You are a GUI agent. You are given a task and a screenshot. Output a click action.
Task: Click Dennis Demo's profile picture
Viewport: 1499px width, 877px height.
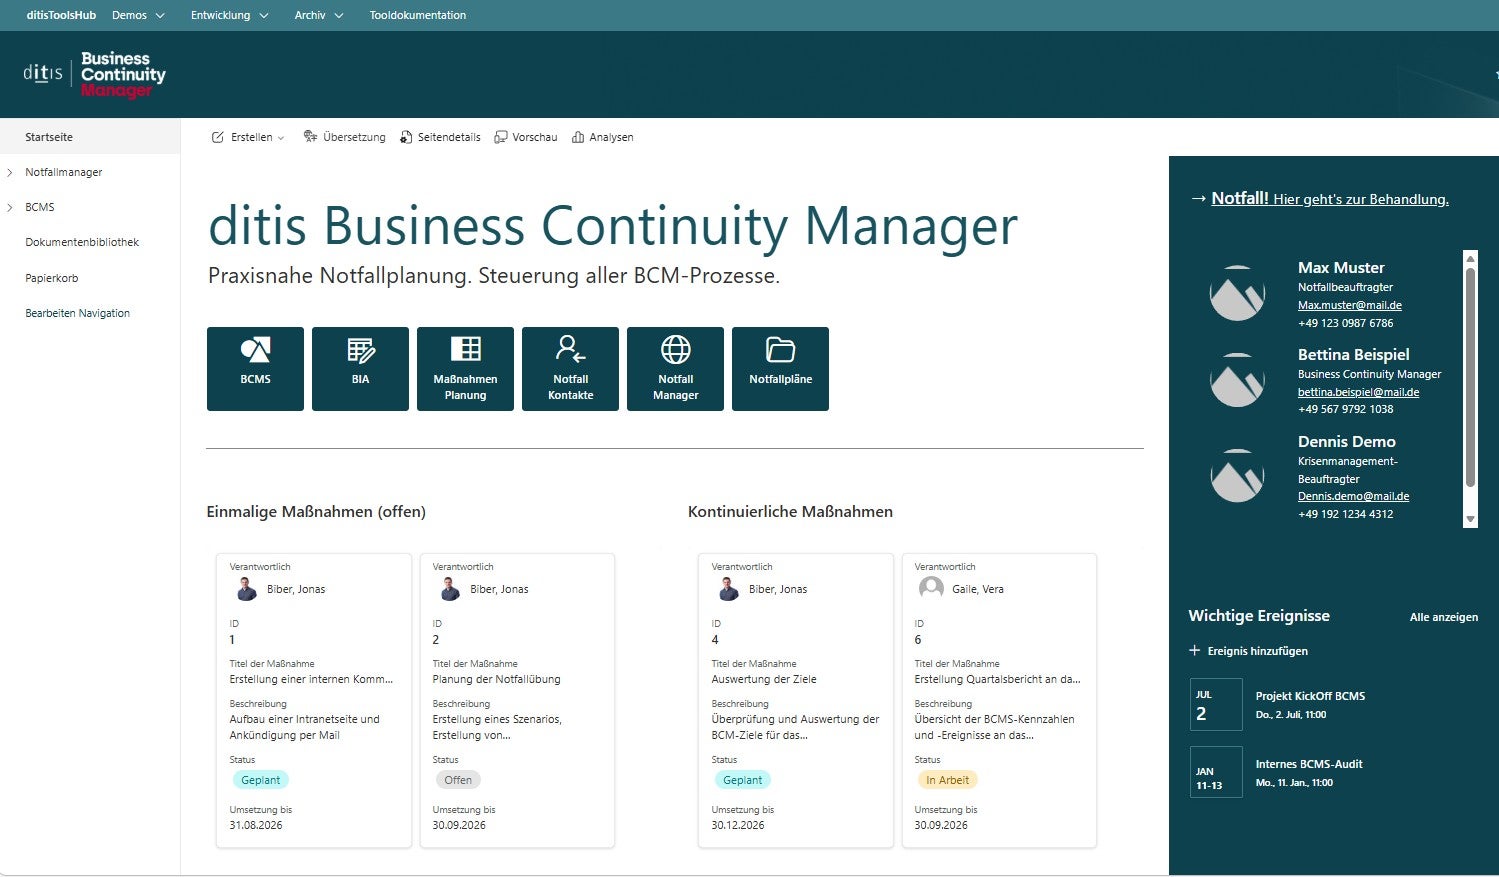pyautogui.click(x=1237, y=475)
